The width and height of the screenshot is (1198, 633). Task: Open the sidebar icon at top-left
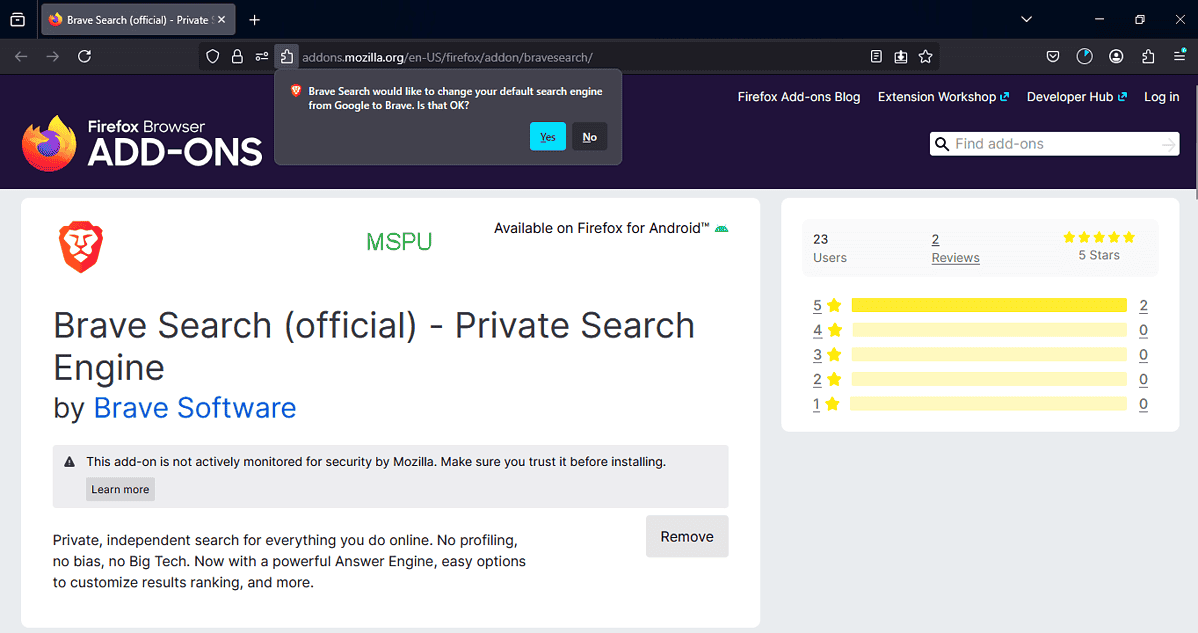point(17,19)
